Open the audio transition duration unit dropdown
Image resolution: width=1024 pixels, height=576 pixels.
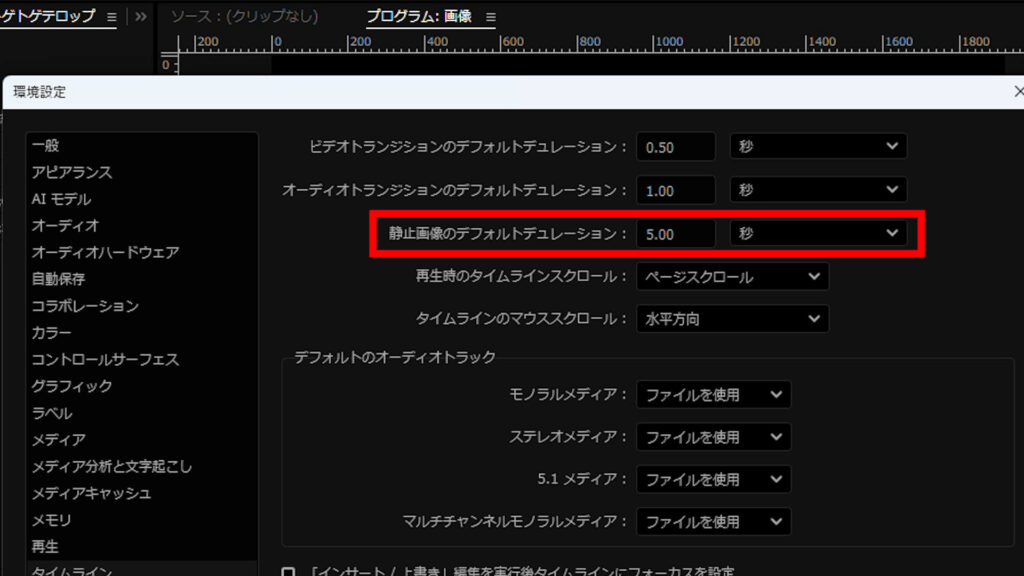pyautogui.click(x=818, y=190)
